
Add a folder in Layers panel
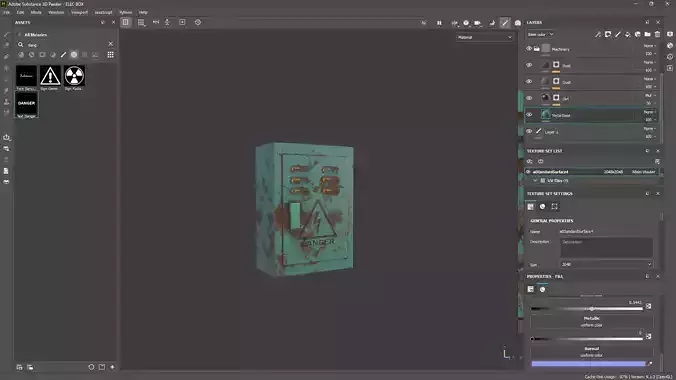(x=648, y=34)
